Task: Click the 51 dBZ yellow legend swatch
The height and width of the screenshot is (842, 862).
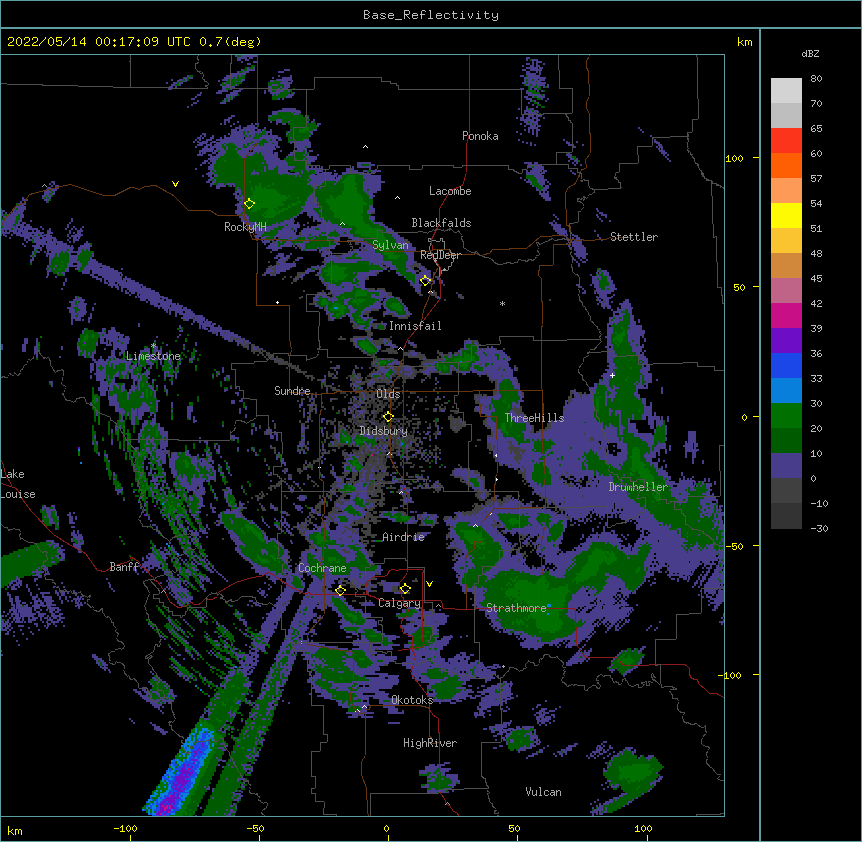Action: 786,215
